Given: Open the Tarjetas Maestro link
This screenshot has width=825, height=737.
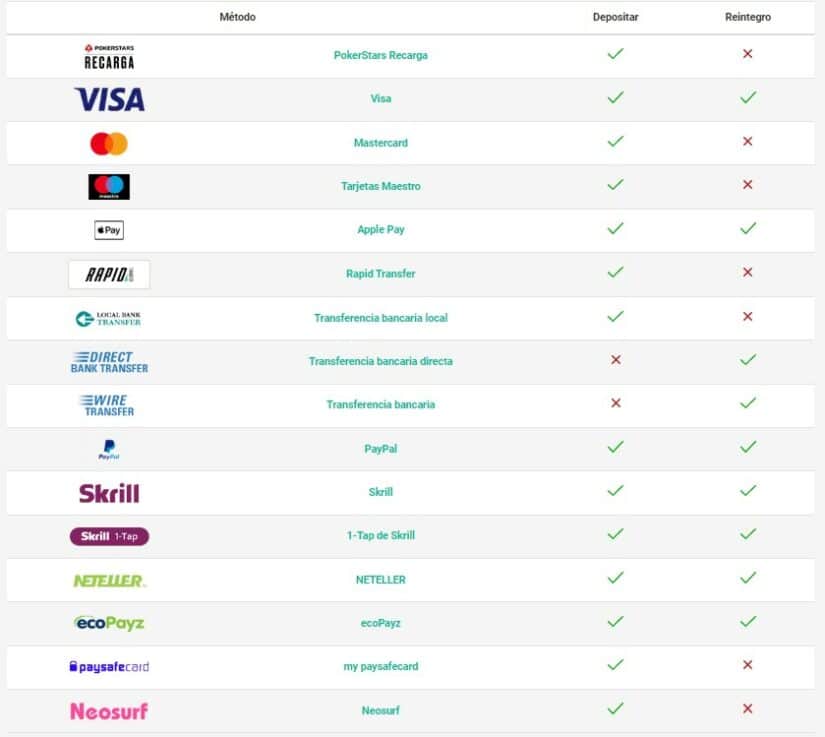Looking at the screenshot, I should pos(380,186).
